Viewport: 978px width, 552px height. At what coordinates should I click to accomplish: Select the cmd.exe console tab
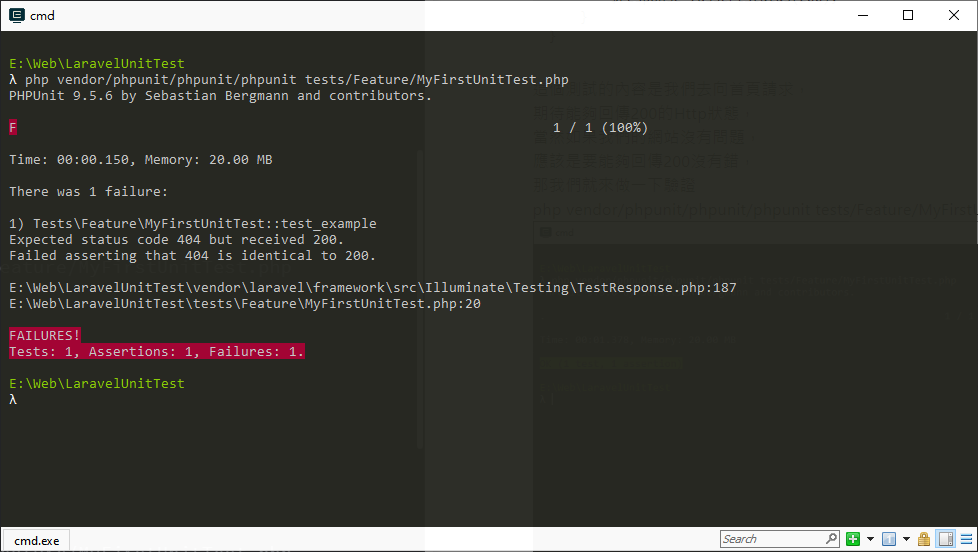[36, 541]
